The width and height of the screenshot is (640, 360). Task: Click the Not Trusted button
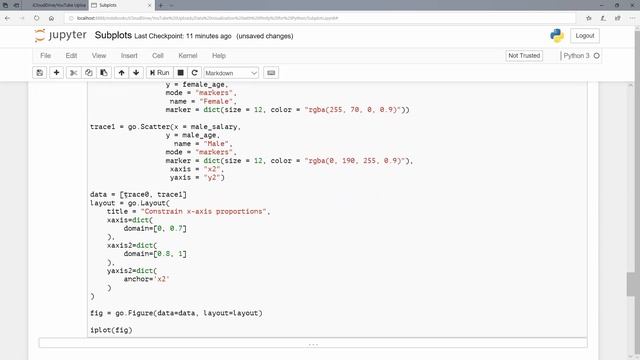pos(524,56)
